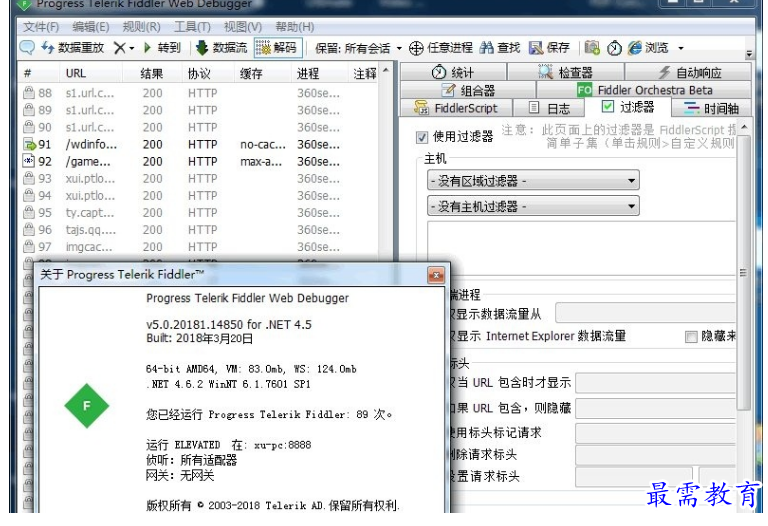Click the 保存 save toolbar button

tap(550, 48)
